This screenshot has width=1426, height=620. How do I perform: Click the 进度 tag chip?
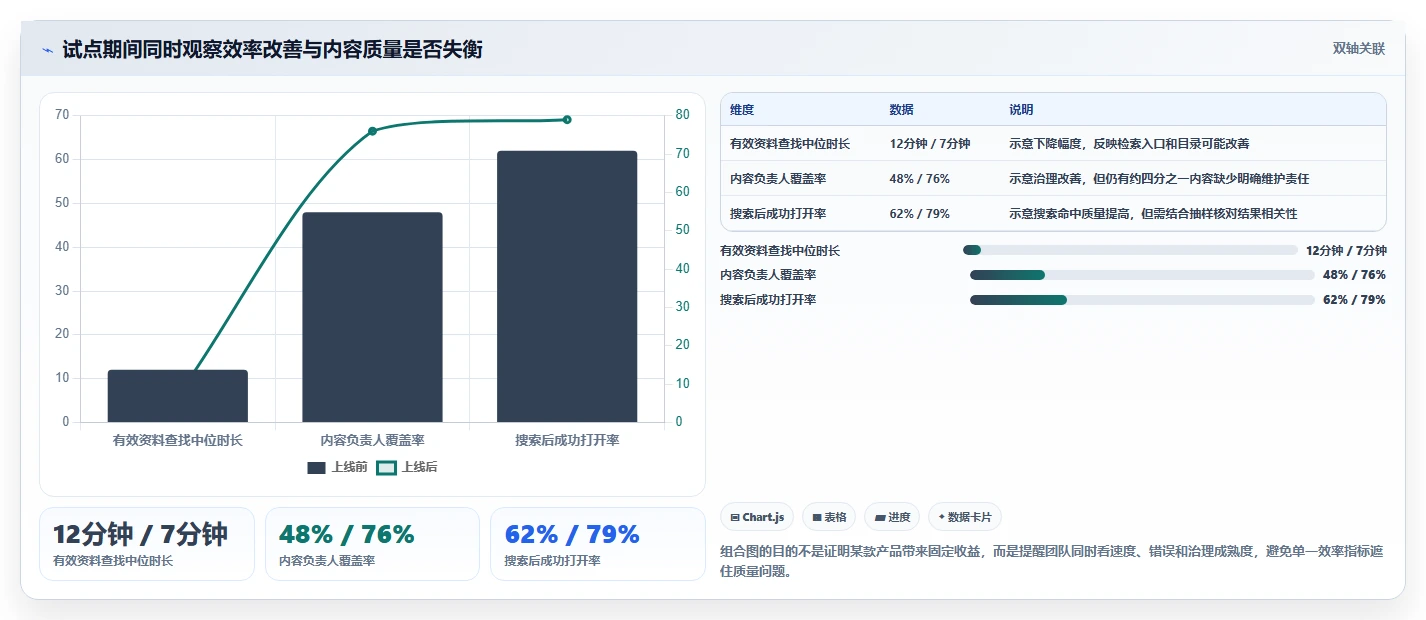click(892, 517)
